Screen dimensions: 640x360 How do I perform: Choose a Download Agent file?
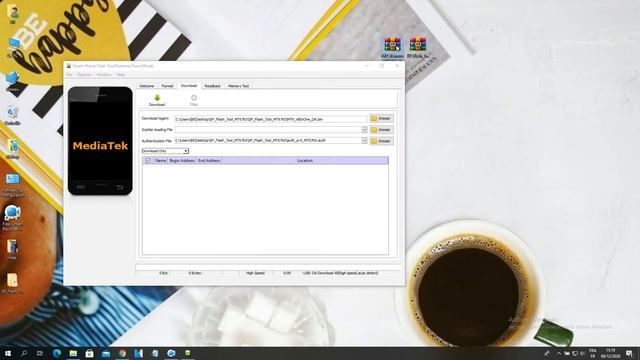coord(382,118)
